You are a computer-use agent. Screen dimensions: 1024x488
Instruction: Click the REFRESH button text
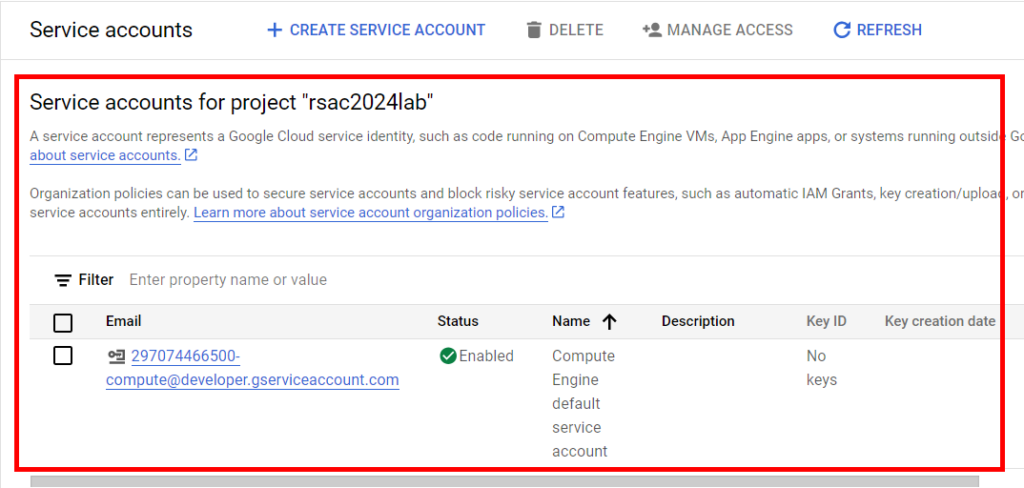[x=889, y=30]
